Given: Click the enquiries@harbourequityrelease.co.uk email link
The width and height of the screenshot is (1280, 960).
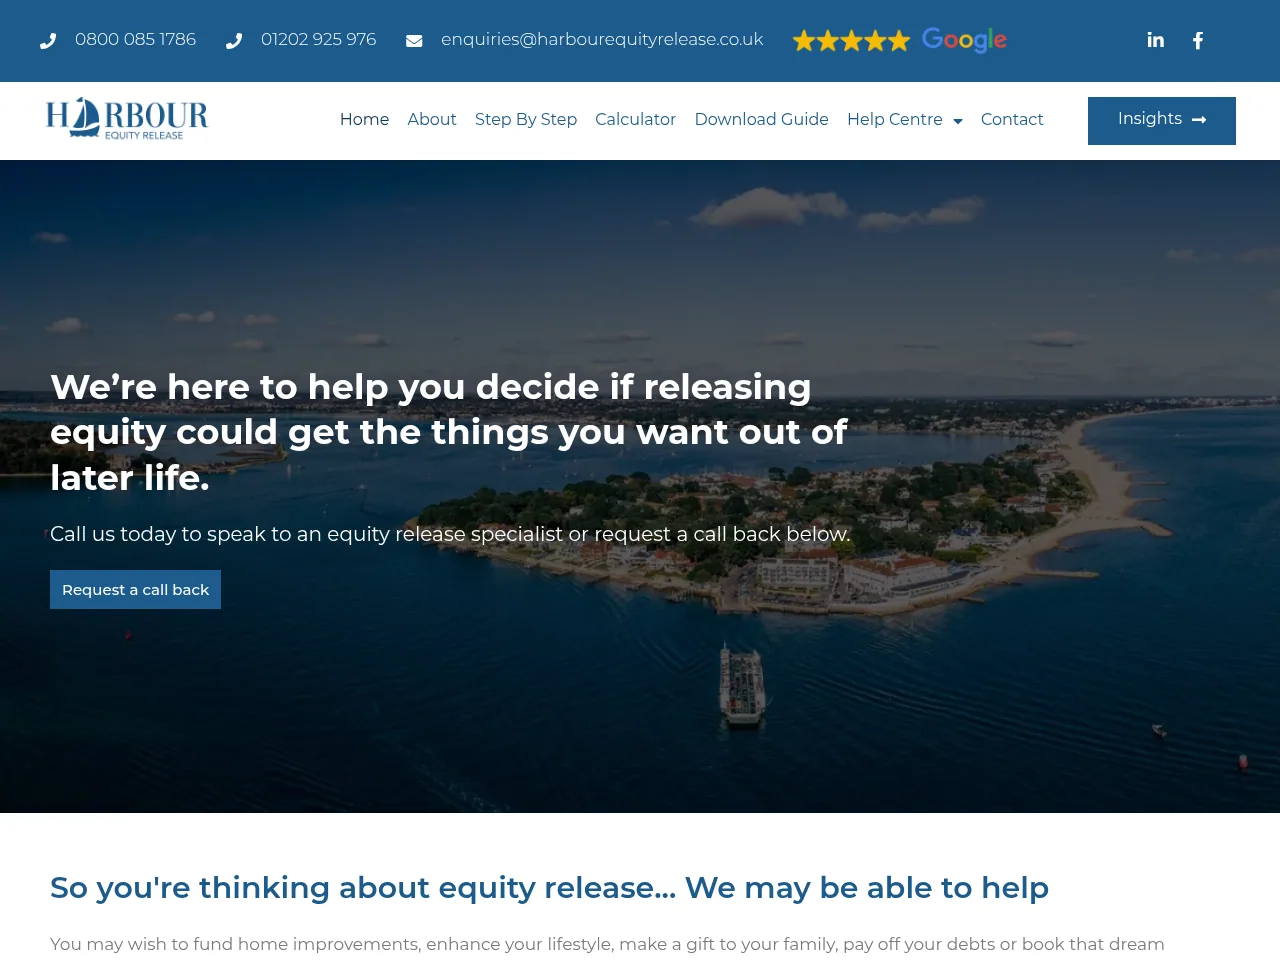Looking at the screenshot, I should 601,40.
